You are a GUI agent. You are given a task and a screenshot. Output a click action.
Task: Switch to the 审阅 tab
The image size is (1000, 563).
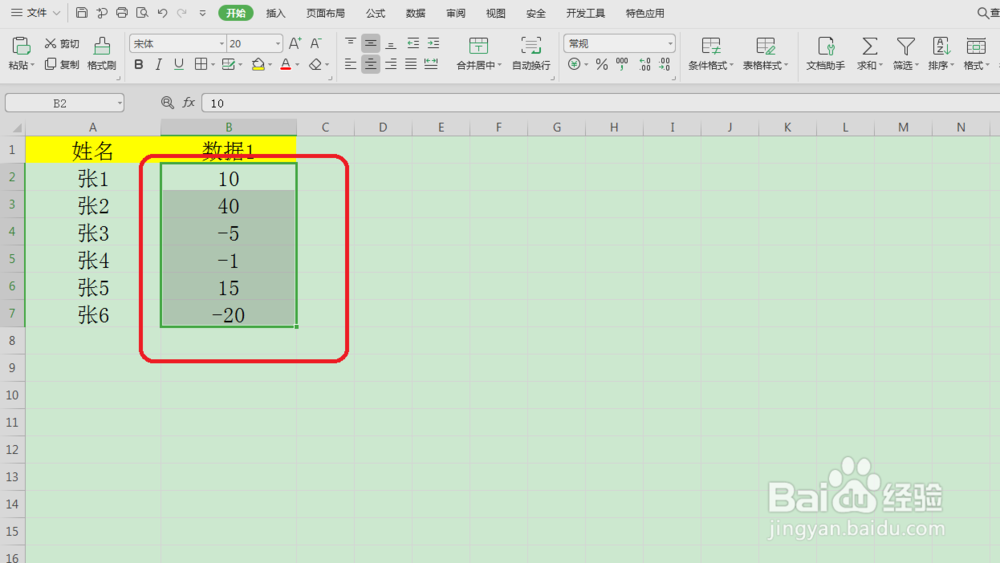tap(455, 13)
